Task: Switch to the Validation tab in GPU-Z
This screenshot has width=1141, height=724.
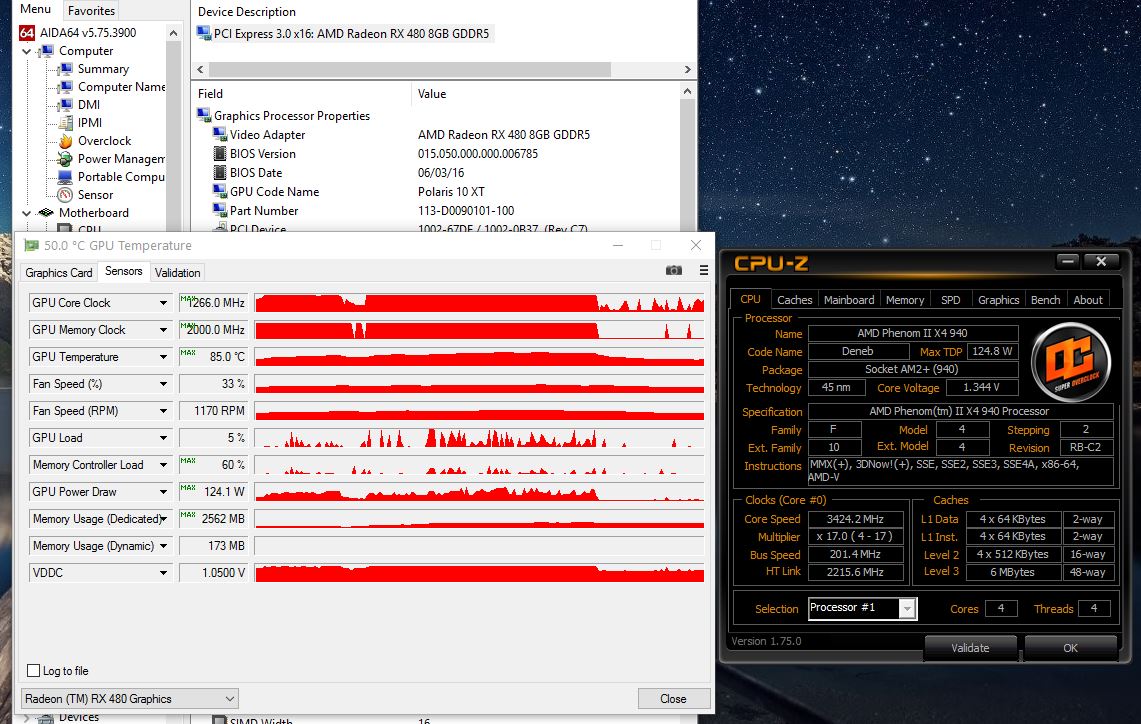Action: (x=178, y=272)
